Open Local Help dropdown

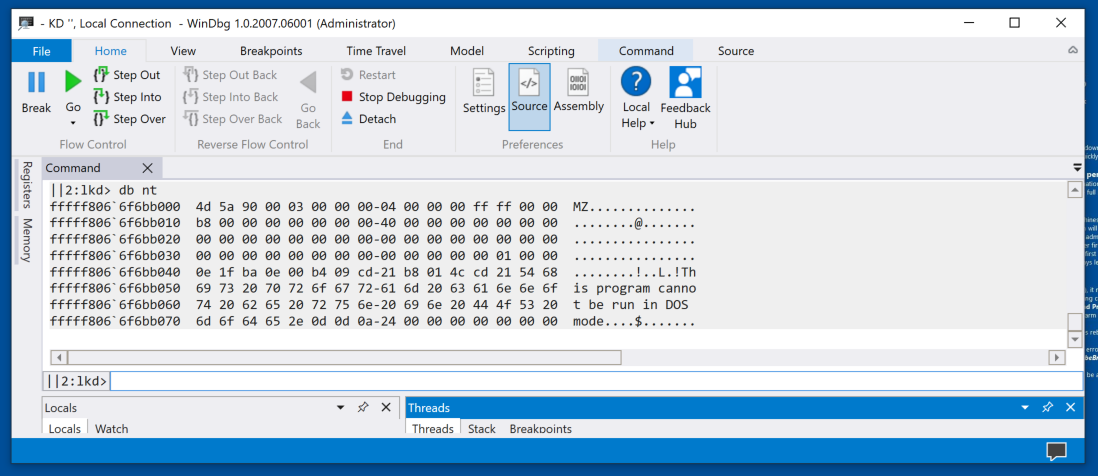636,98
